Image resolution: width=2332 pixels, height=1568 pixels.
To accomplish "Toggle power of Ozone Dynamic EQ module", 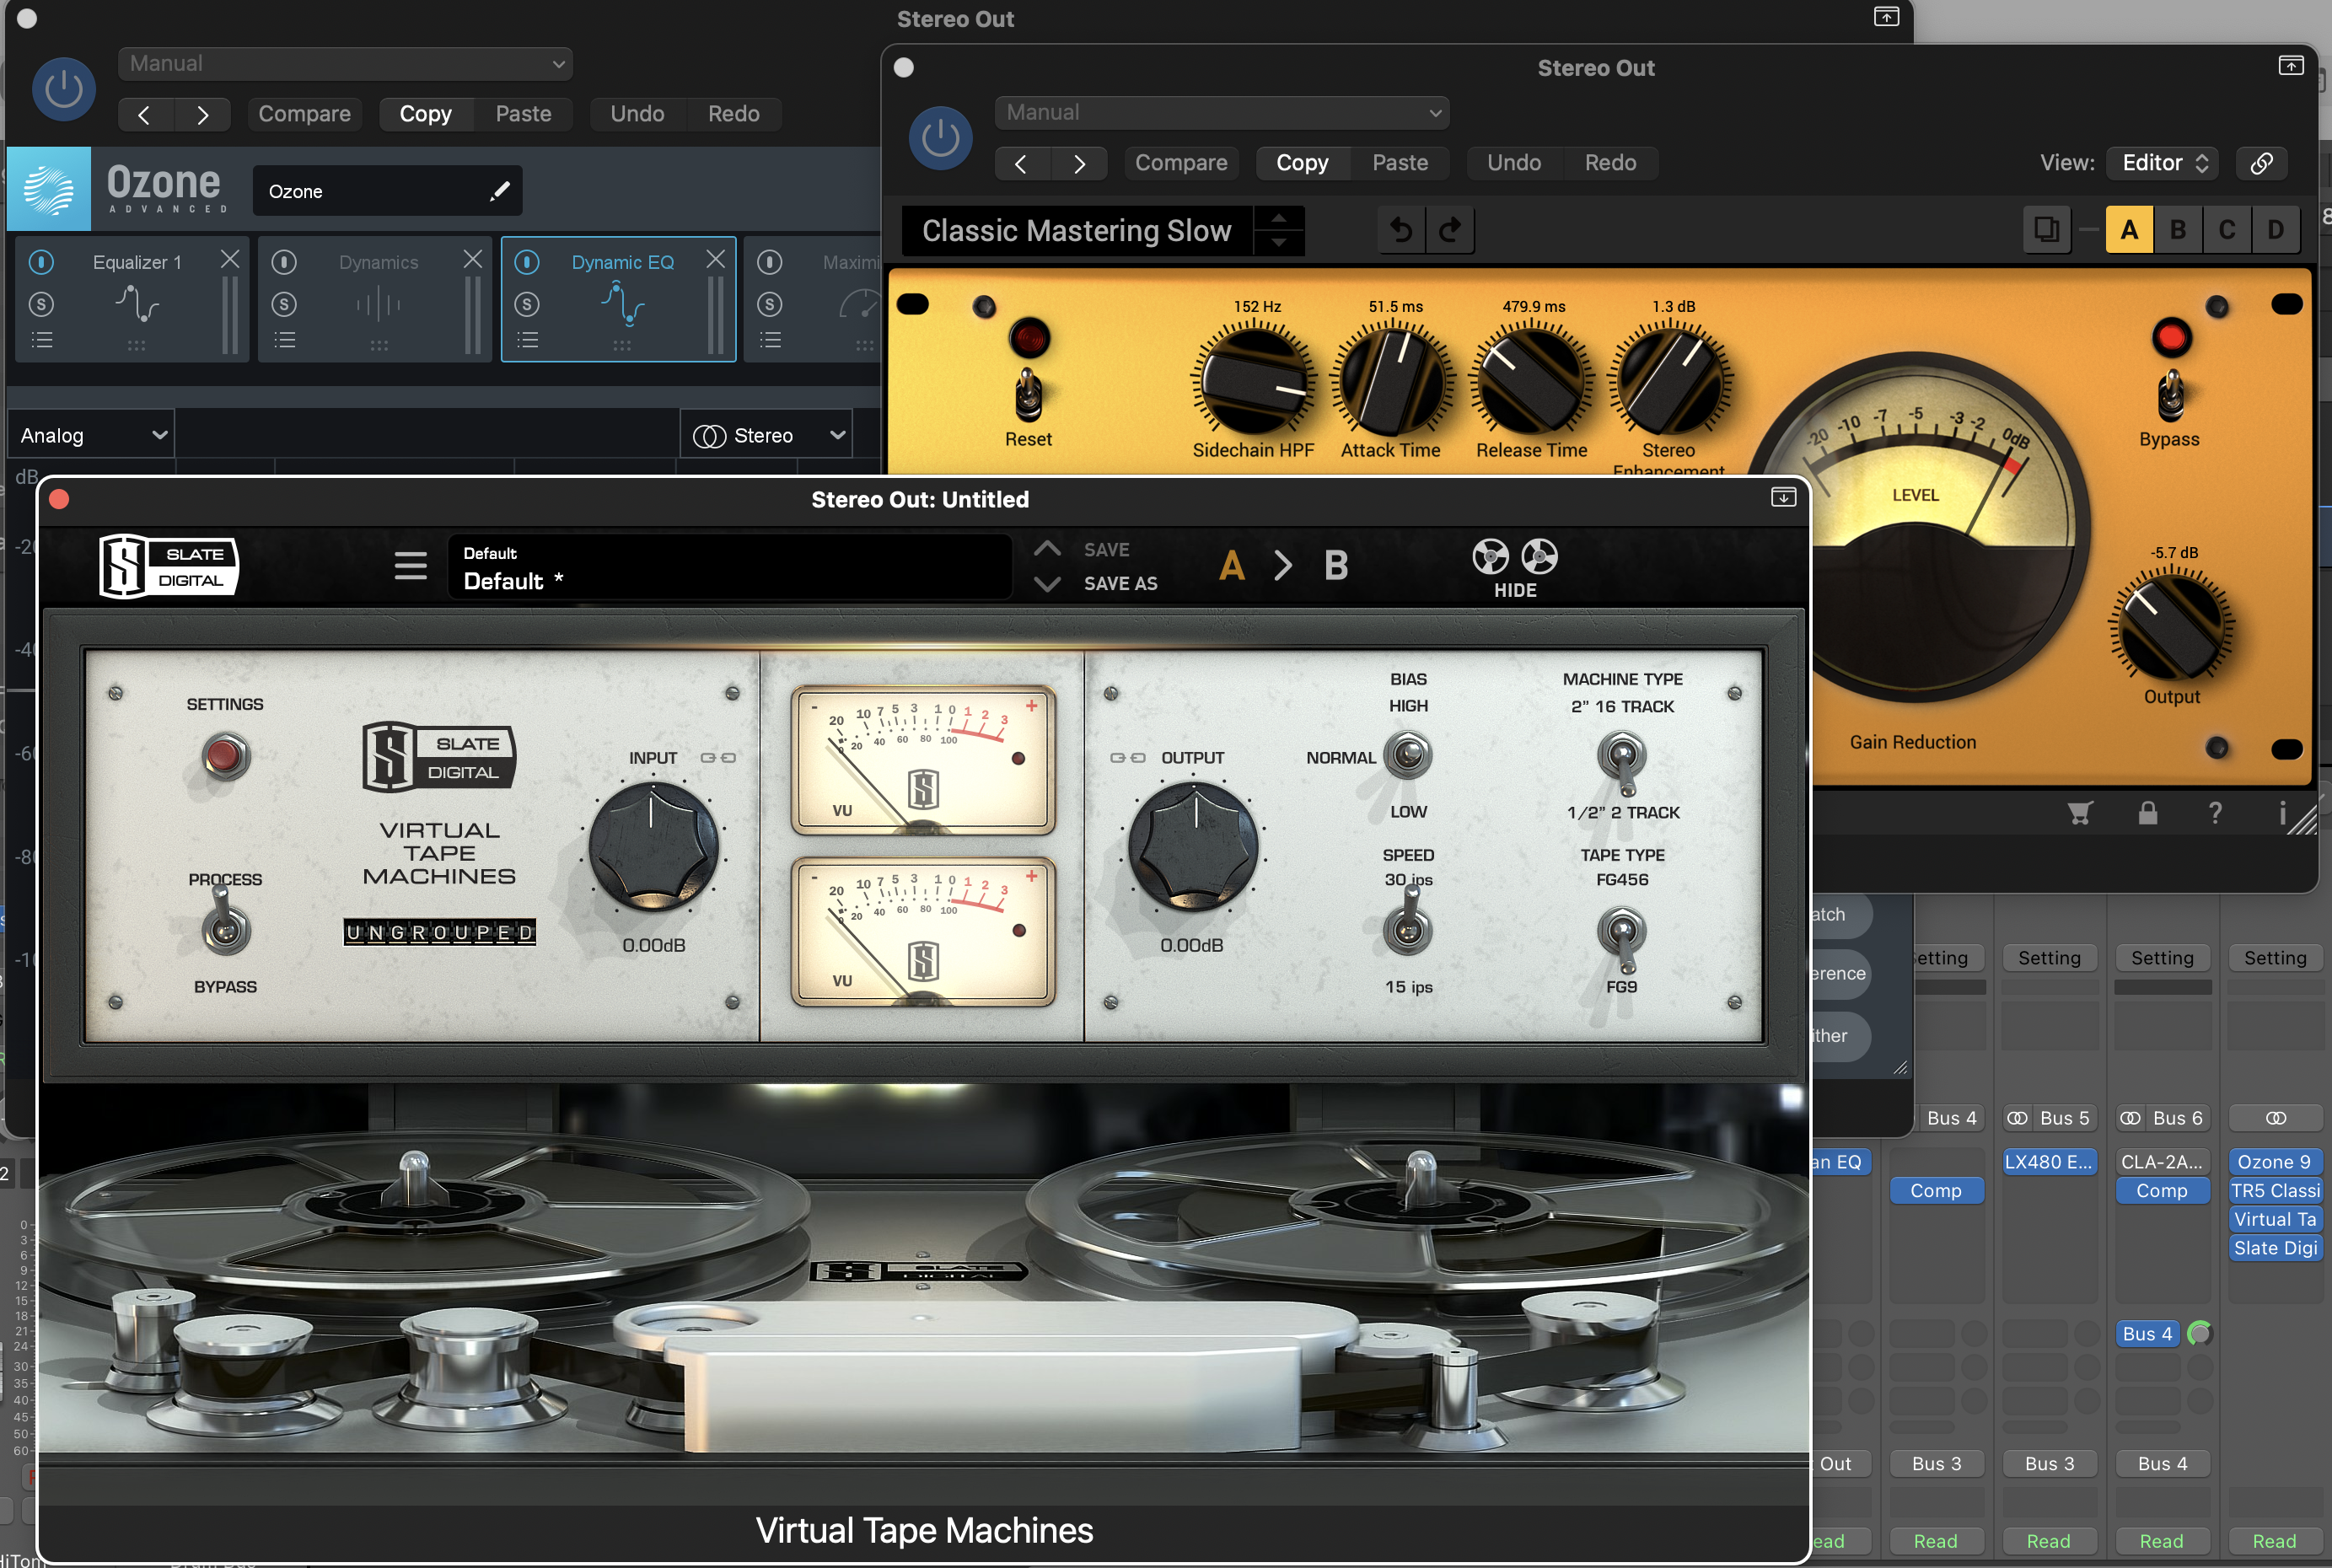I will coord(527,262).
